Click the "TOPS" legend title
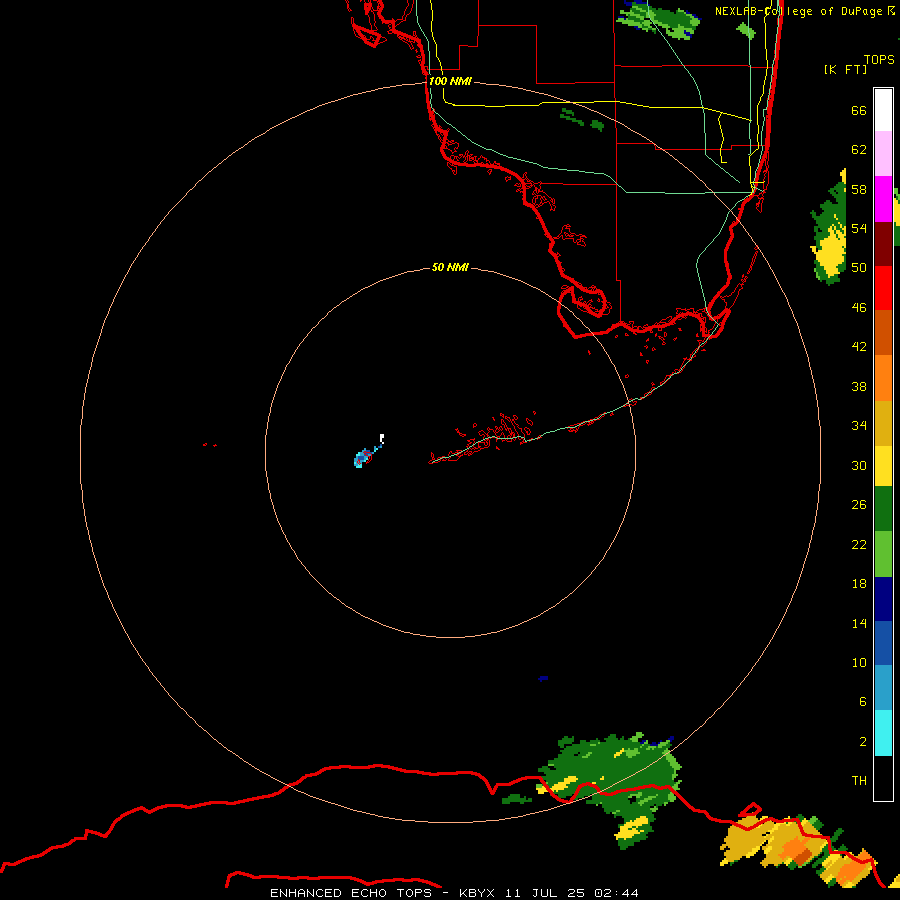This screenshot has width=900, height=900. [x=879, y=60]
